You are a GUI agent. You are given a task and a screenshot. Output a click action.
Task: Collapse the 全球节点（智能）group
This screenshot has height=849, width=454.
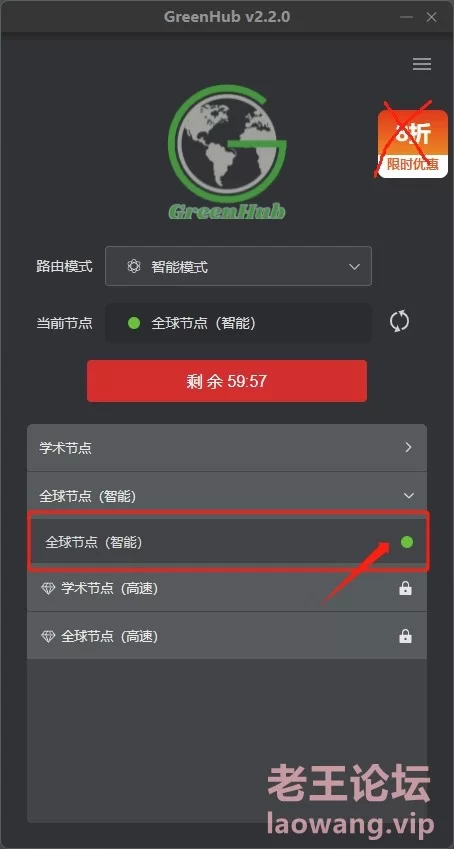(x=227, y=495)
